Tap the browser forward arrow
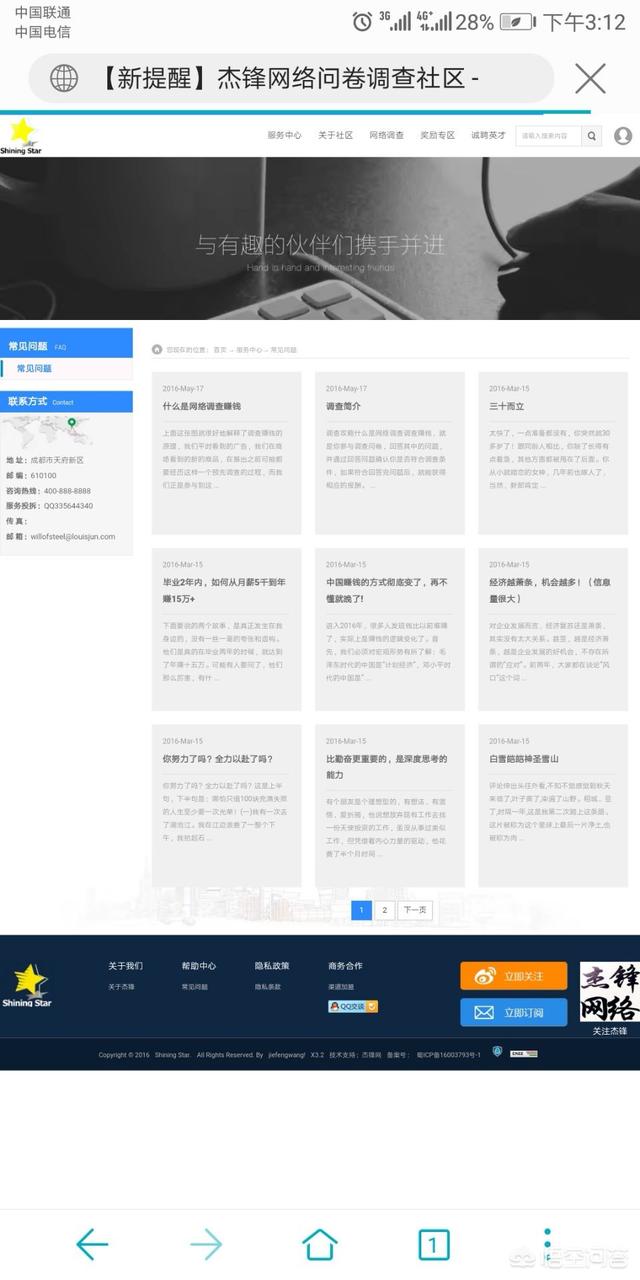The width and height of the screenshot is (640, 1280). coord(206,1244)
